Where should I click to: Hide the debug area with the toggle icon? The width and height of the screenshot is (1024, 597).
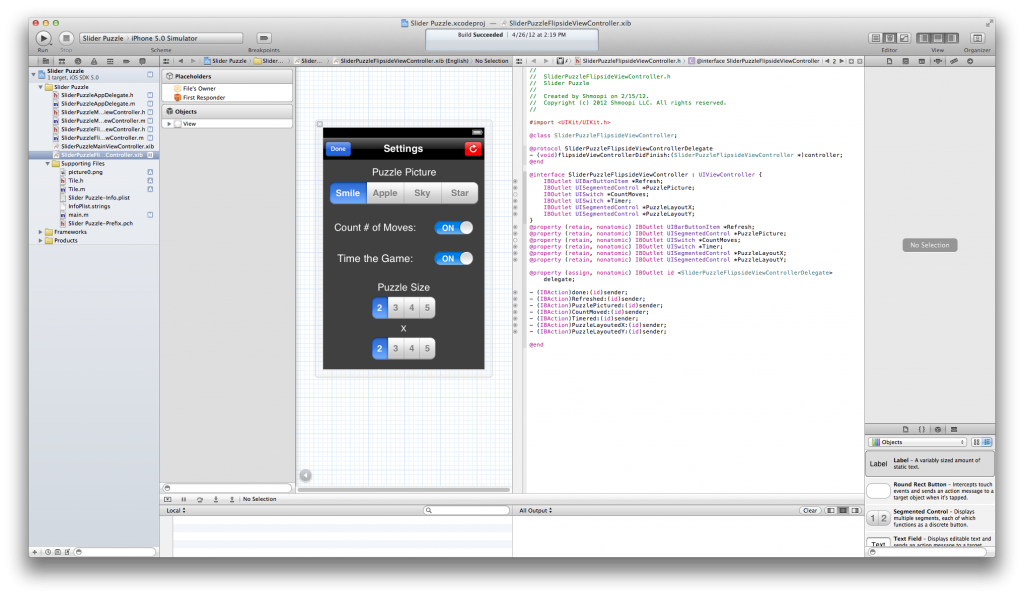coord(168,499)
